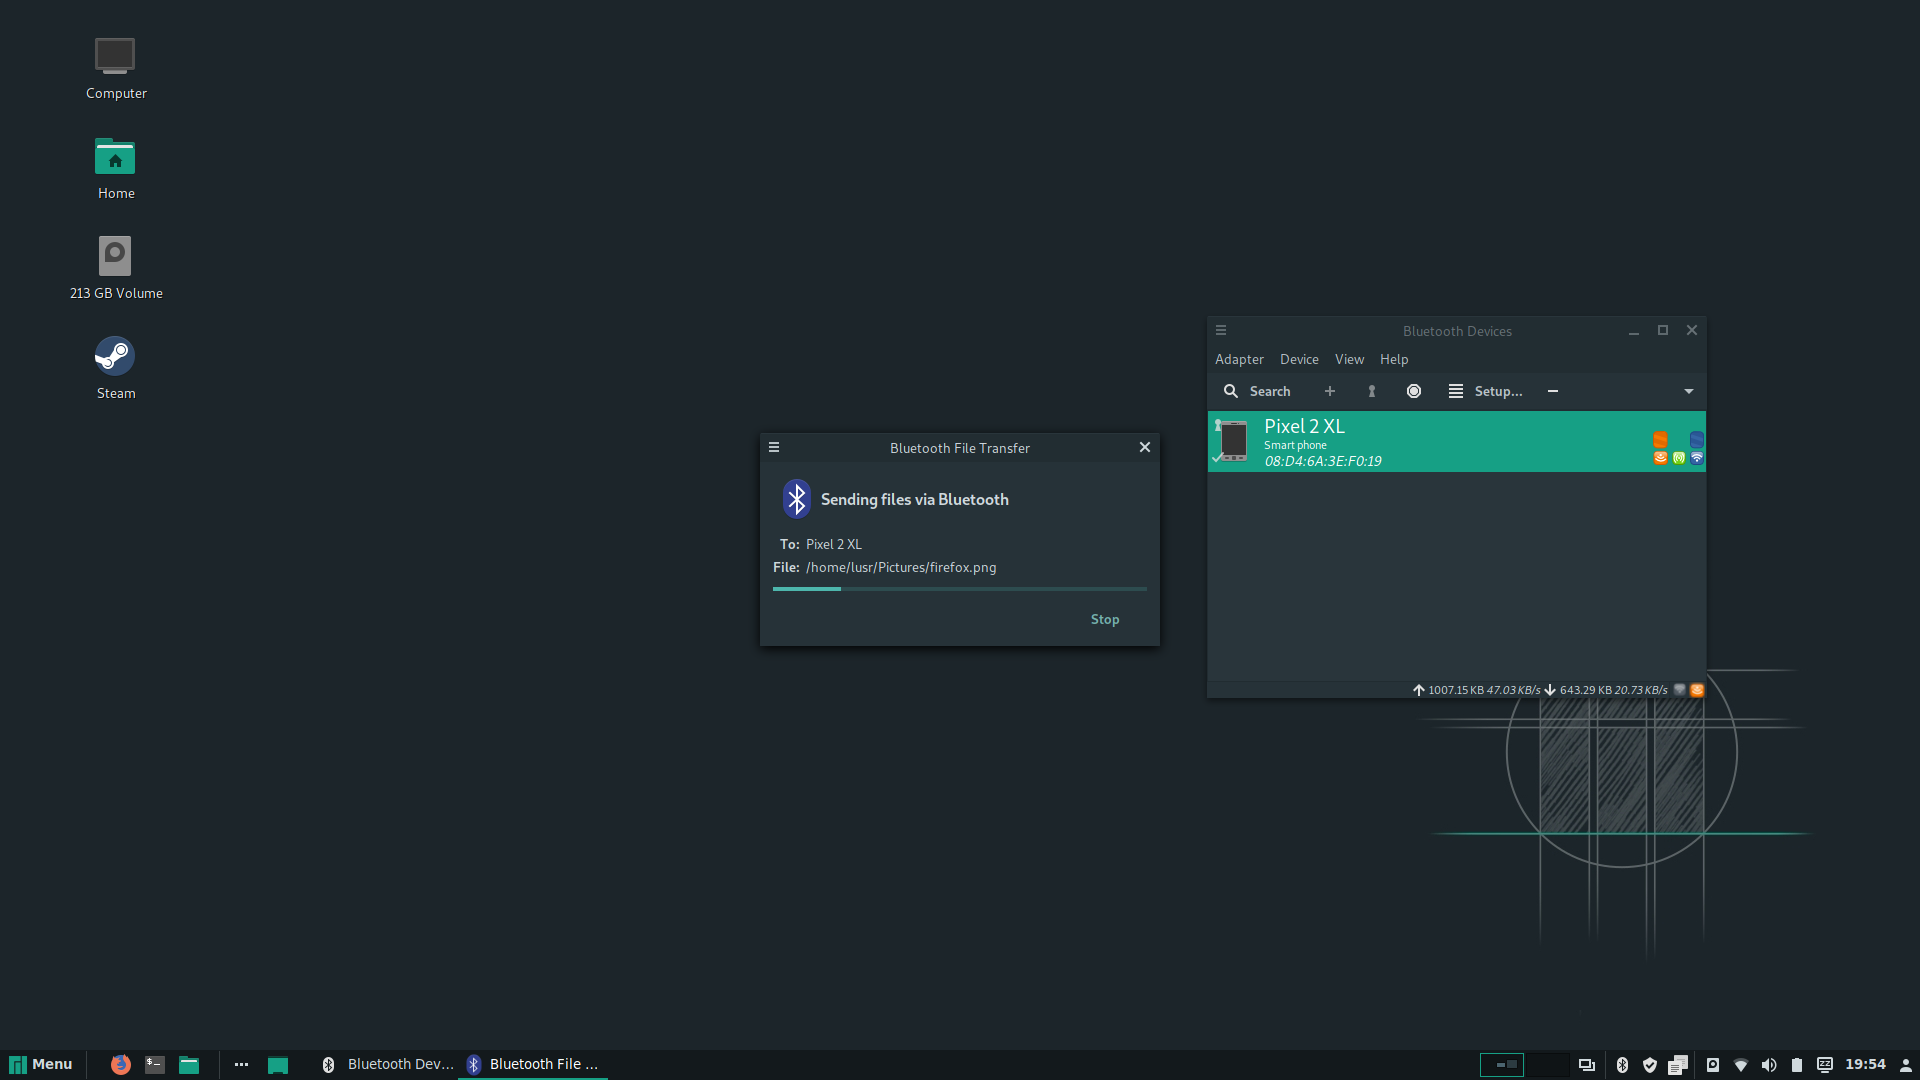The image size is (1920, 1080).
Task: Click the upload speed 47.03 KB/s text
Action: pyautogui.click(x=1513, y=690)
